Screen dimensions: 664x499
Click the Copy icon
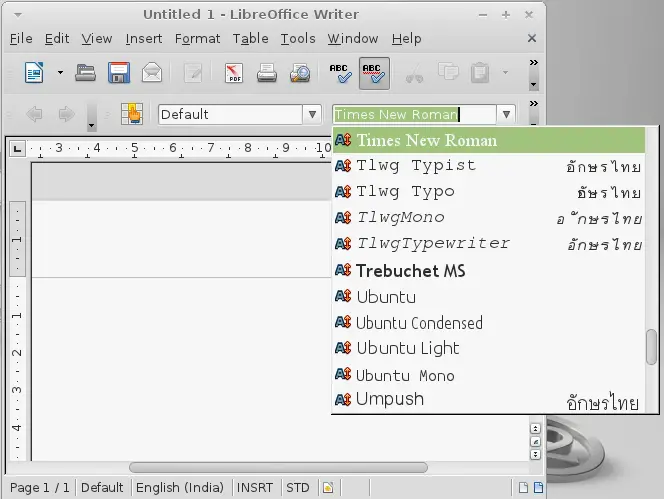pos(448,72)
